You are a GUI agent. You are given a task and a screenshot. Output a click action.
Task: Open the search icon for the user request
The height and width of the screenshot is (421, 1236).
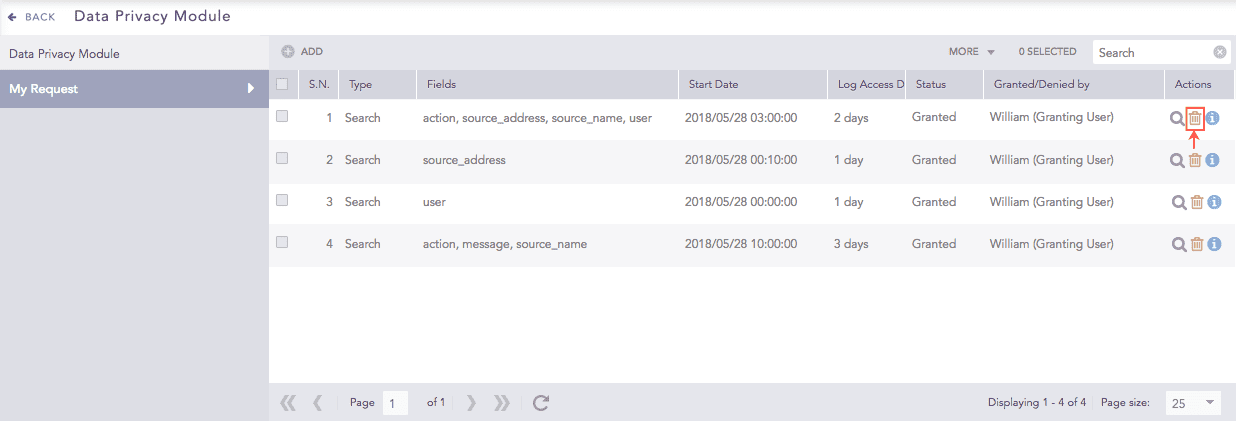coord(1178,202)
